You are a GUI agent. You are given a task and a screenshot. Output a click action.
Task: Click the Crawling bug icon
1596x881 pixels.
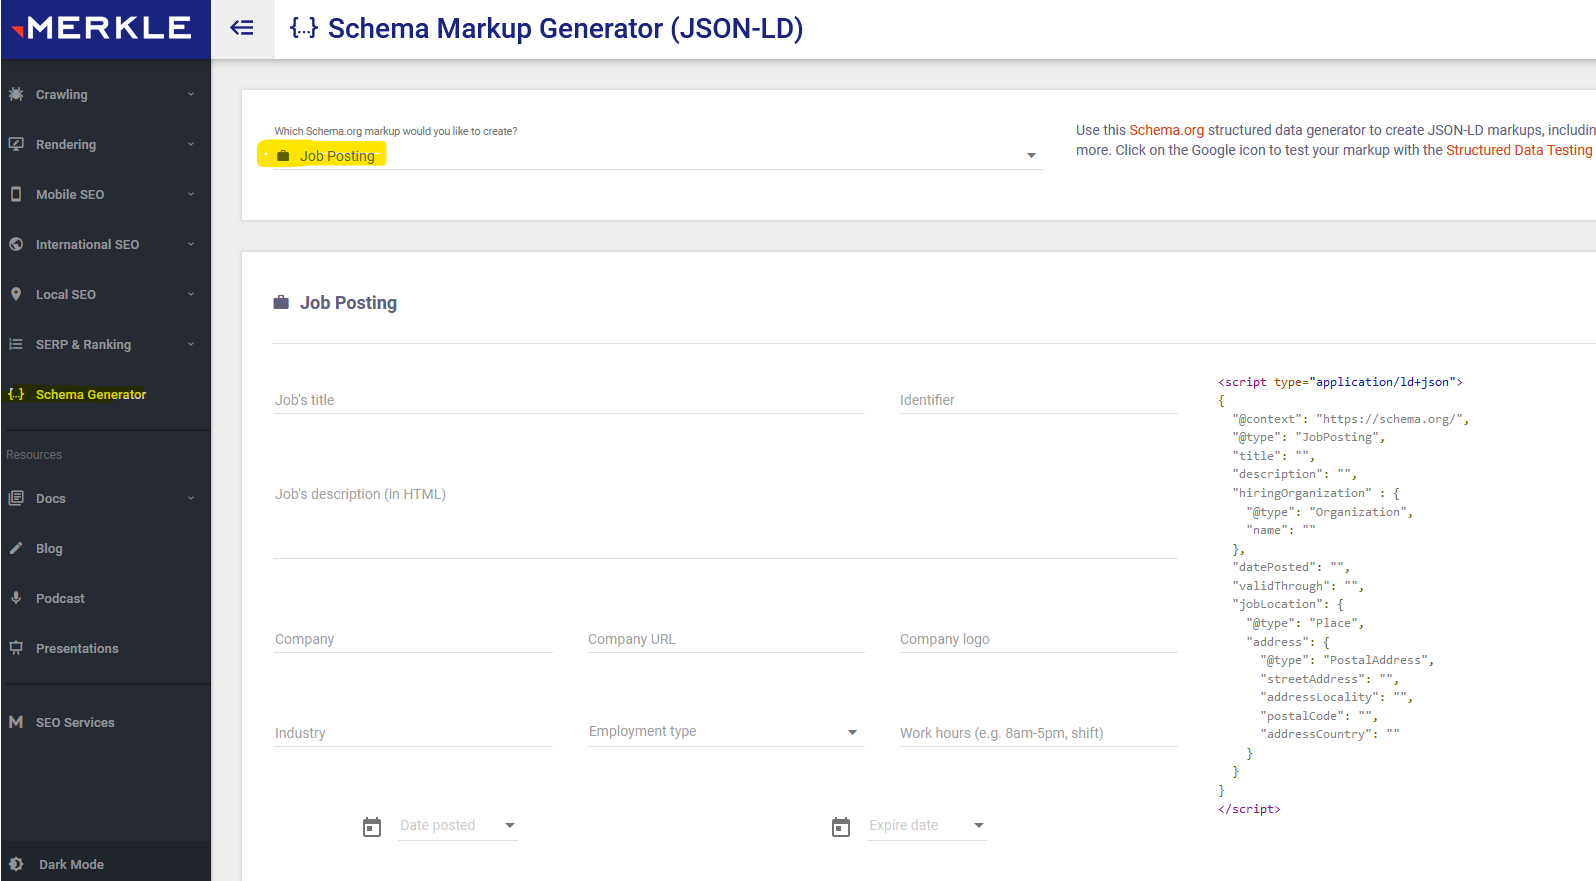(16, 94)
